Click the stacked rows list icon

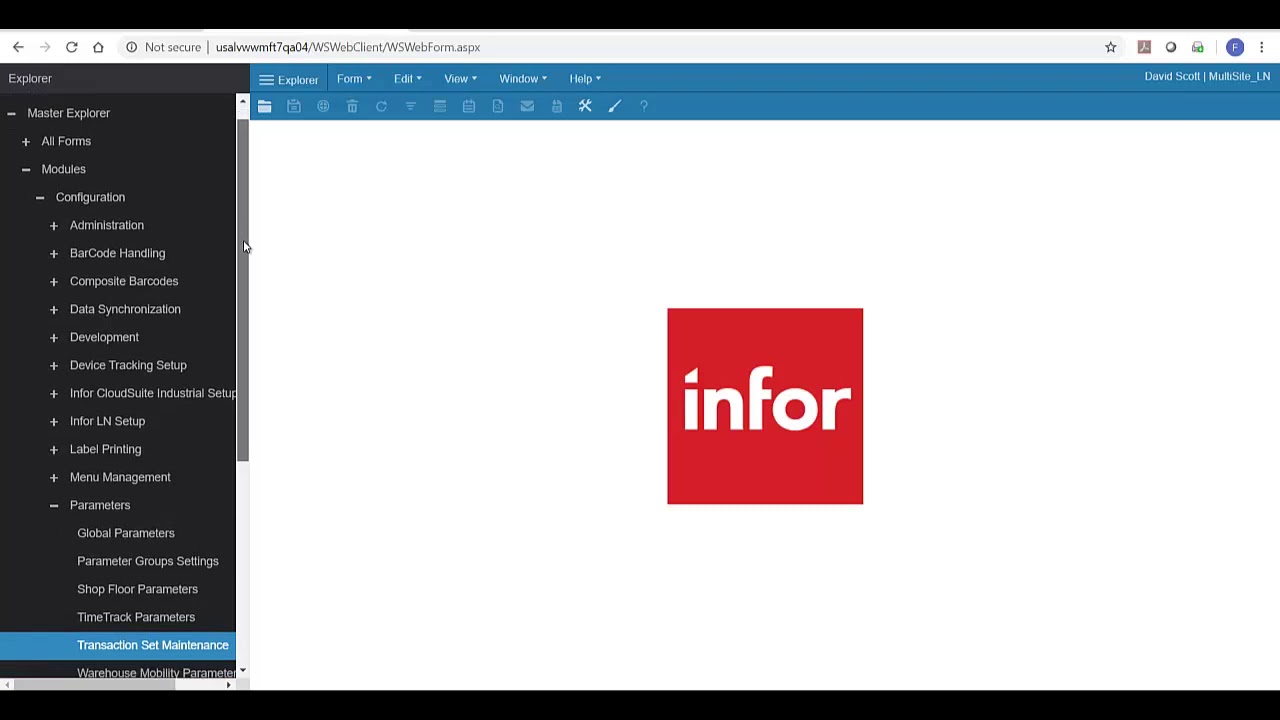[x=439, y=106]
